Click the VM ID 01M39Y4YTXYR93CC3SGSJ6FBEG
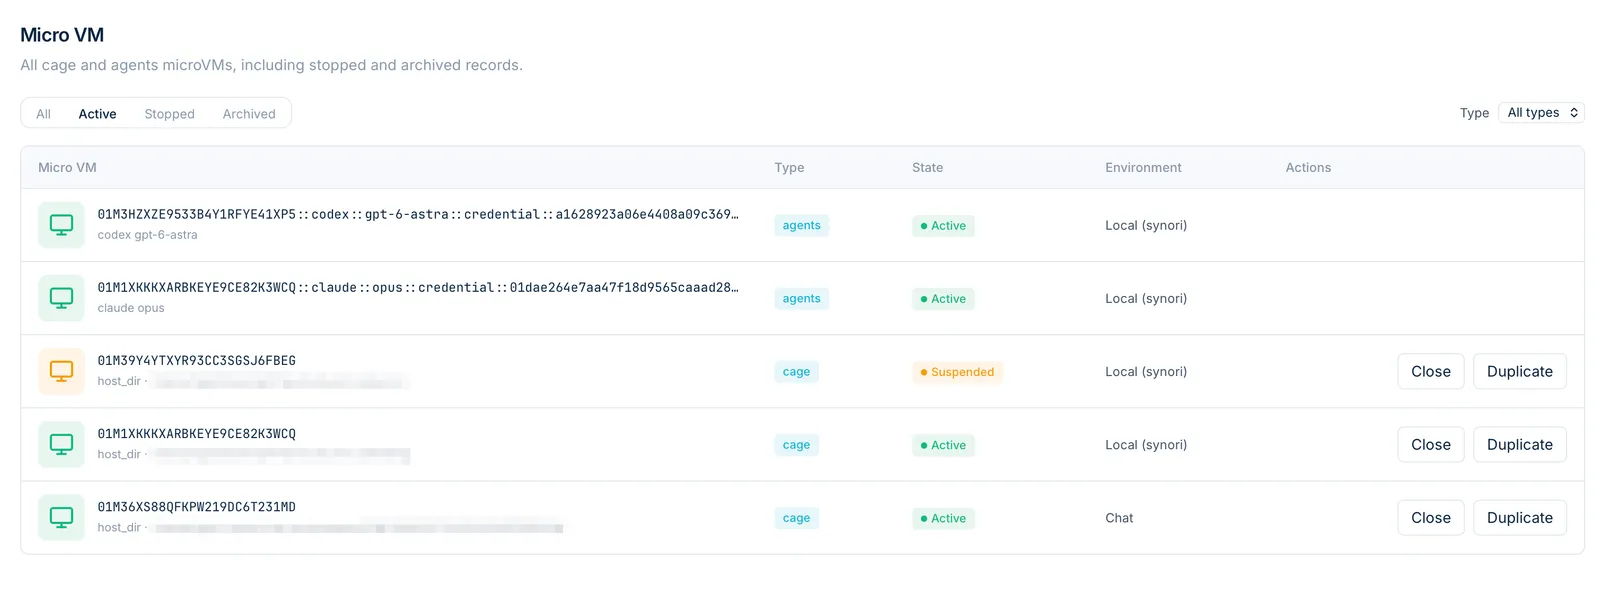This screenshot has height=592, width=1600. point(196,361)
